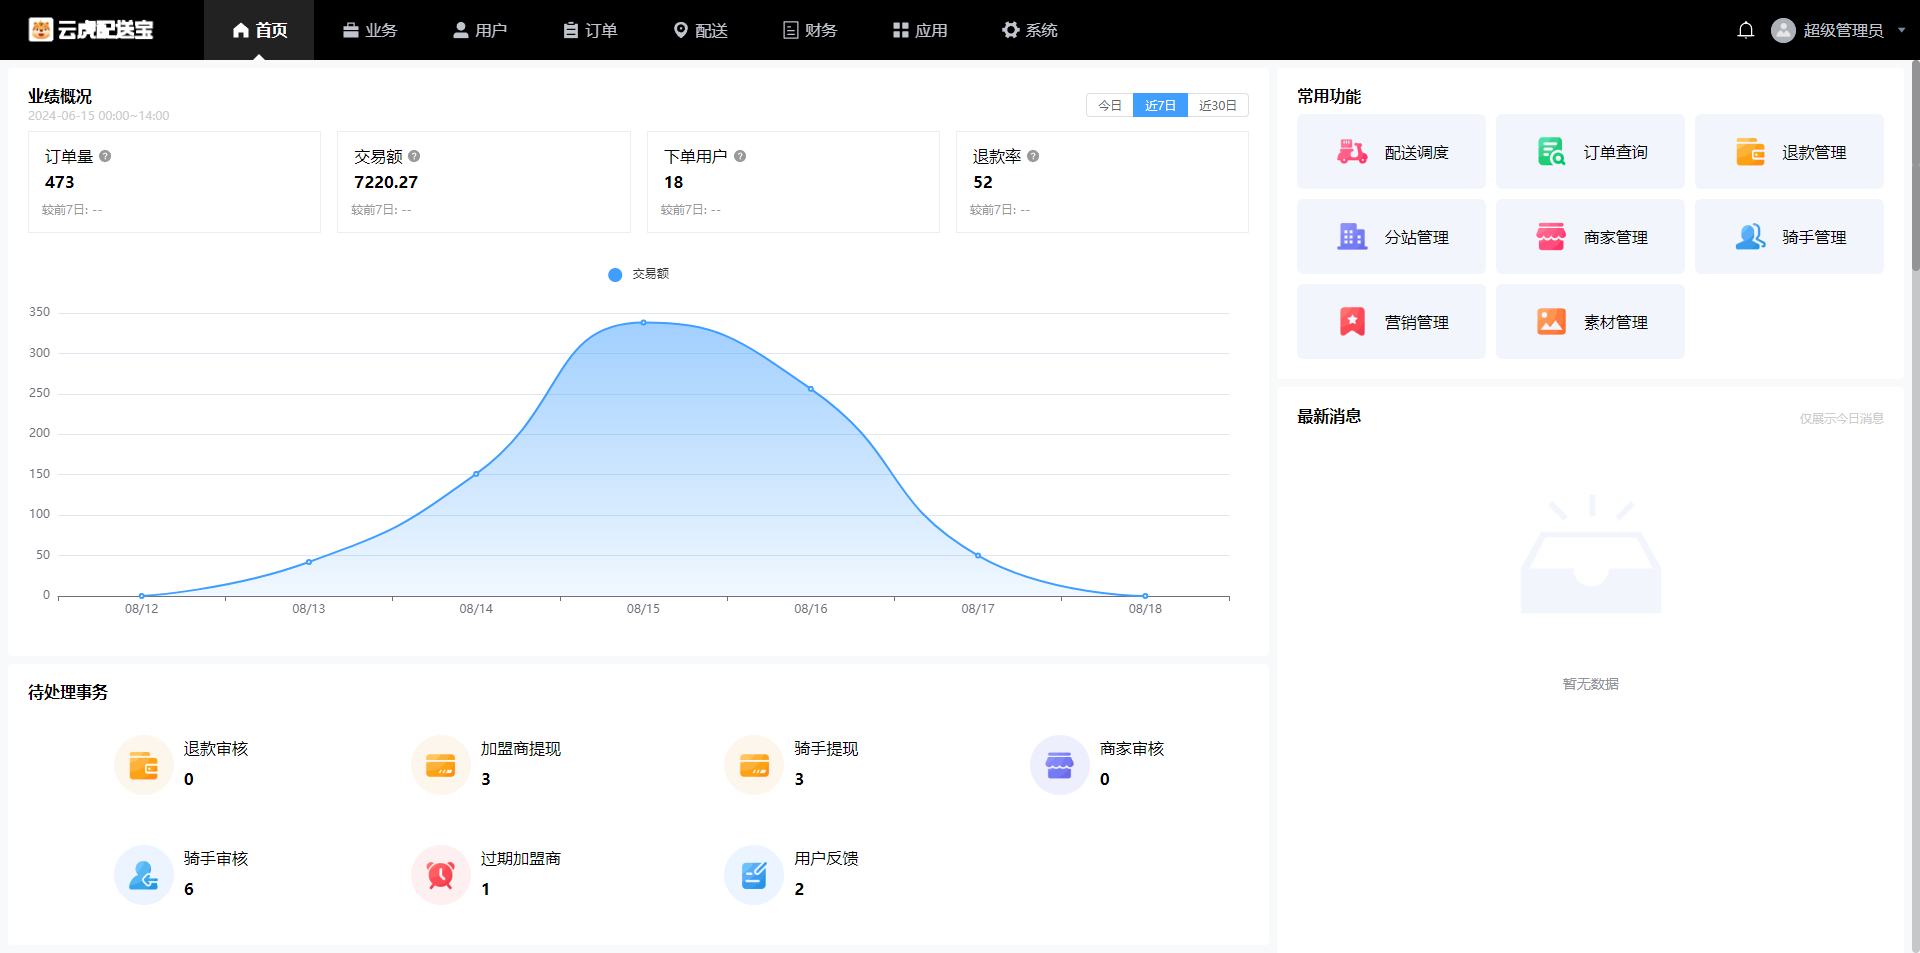Switch to the 财务 navigation tab
The width and height of the screenshot is (1920, 953).
(x=811, y=30)
